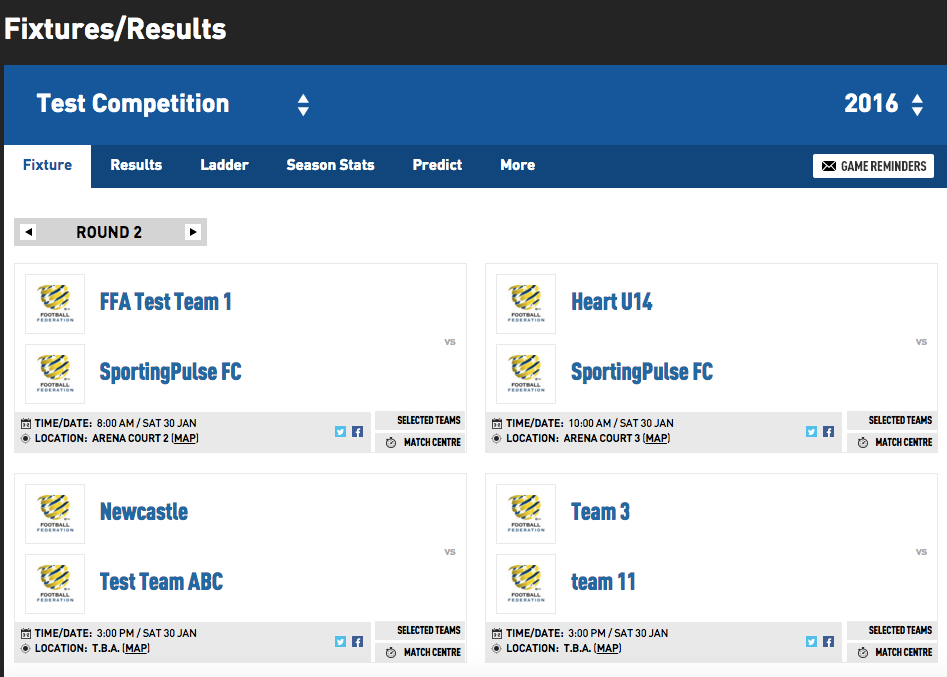This screenshot has height=677, width=947.
Task: Share Heart U14 match on Twitter
Action: pos(811,431)
